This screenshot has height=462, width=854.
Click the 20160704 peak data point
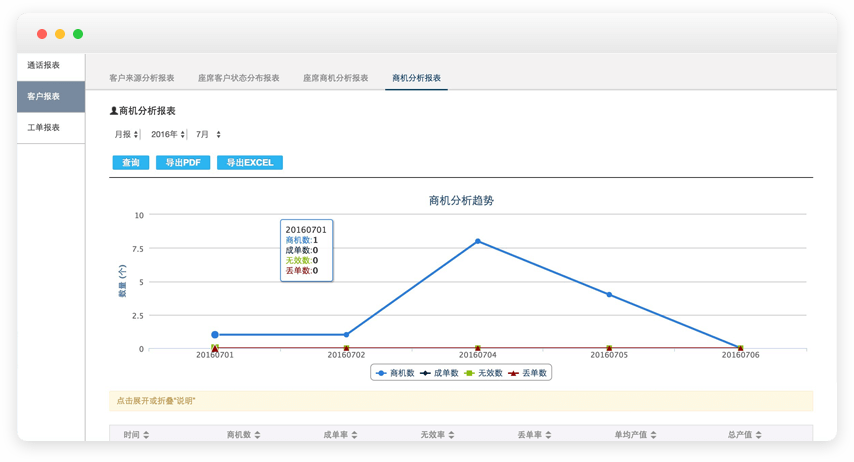(478, 241)
